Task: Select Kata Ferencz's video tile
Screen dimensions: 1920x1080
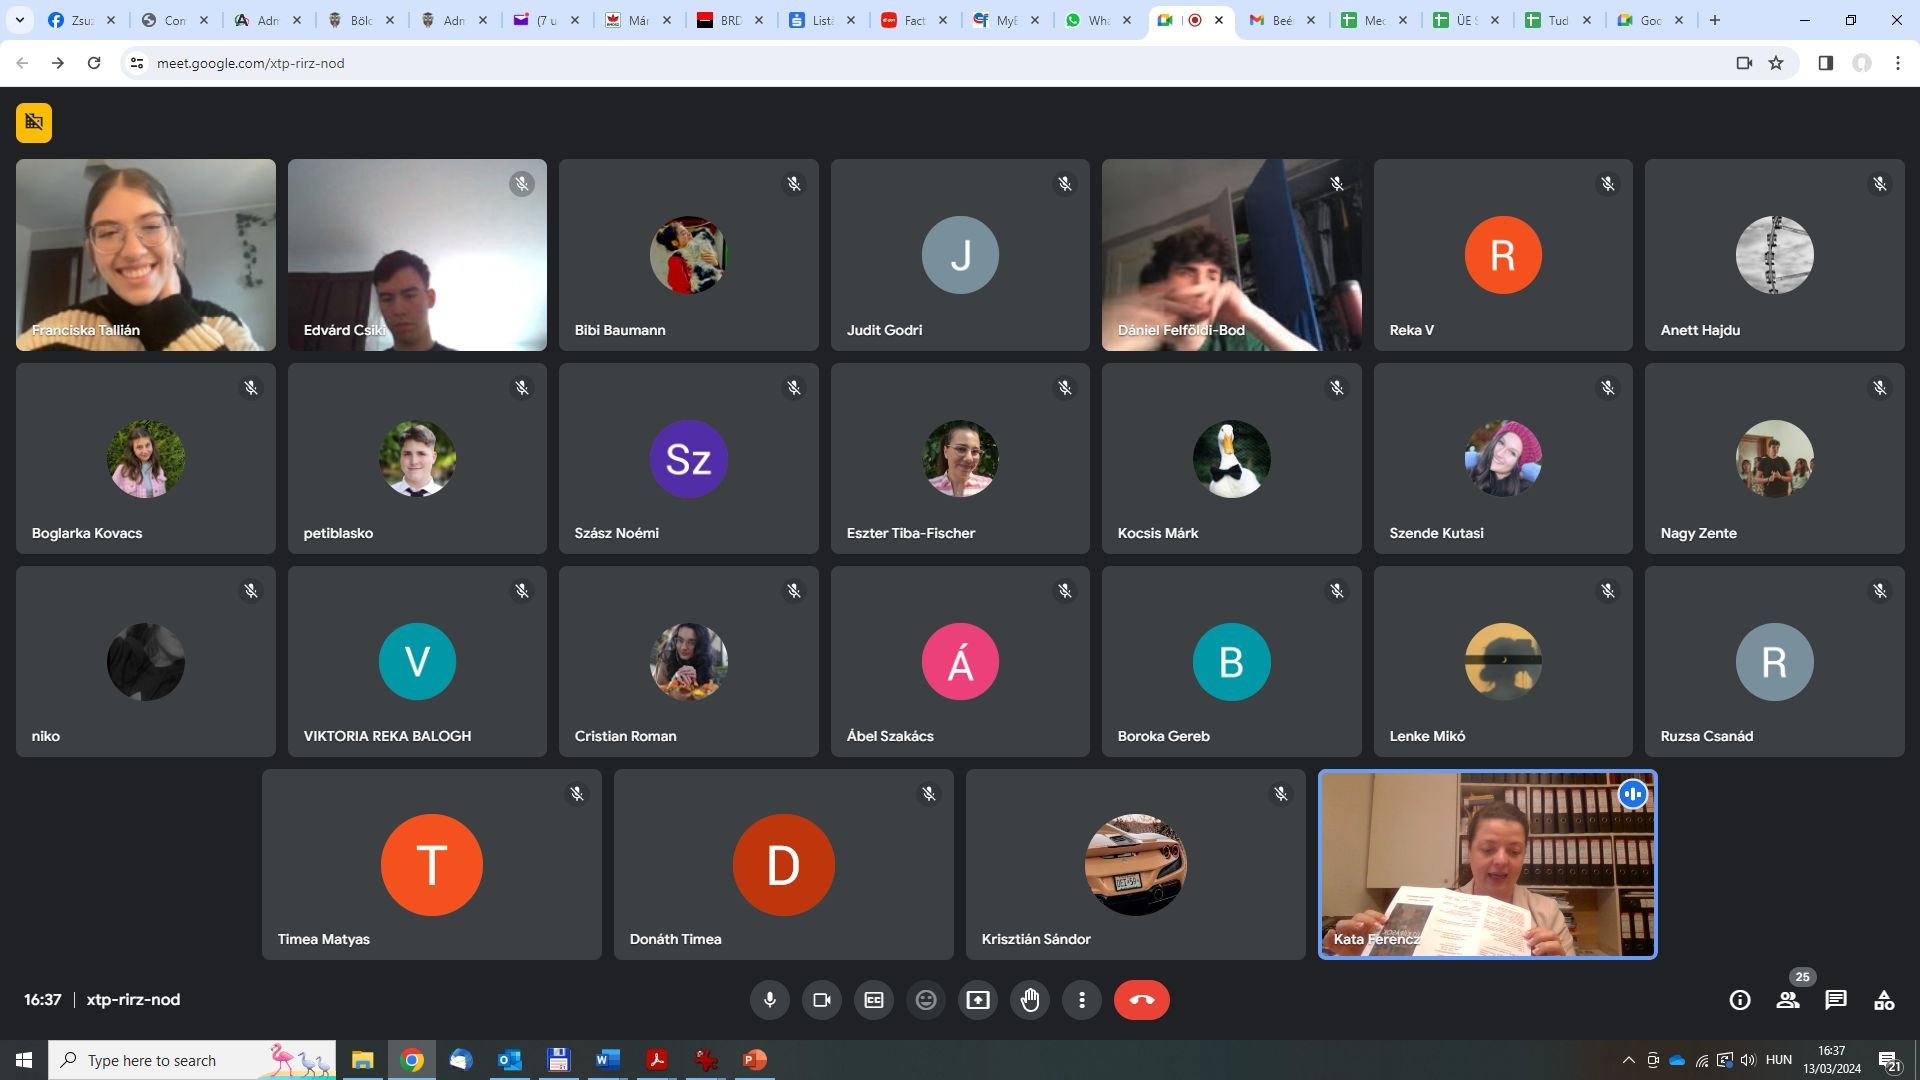Action: point(1487,865)
